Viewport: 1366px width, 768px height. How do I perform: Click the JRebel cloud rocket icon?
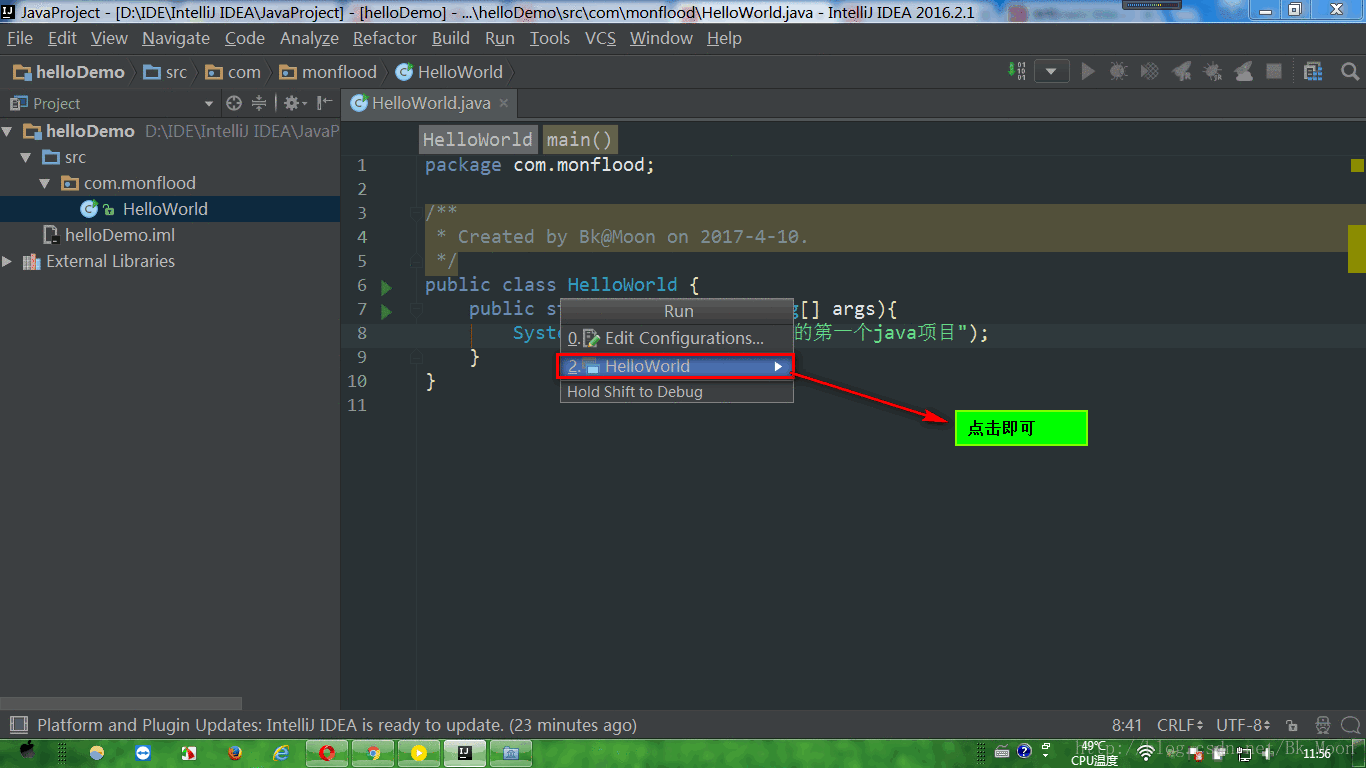(x=1244, y=71)
